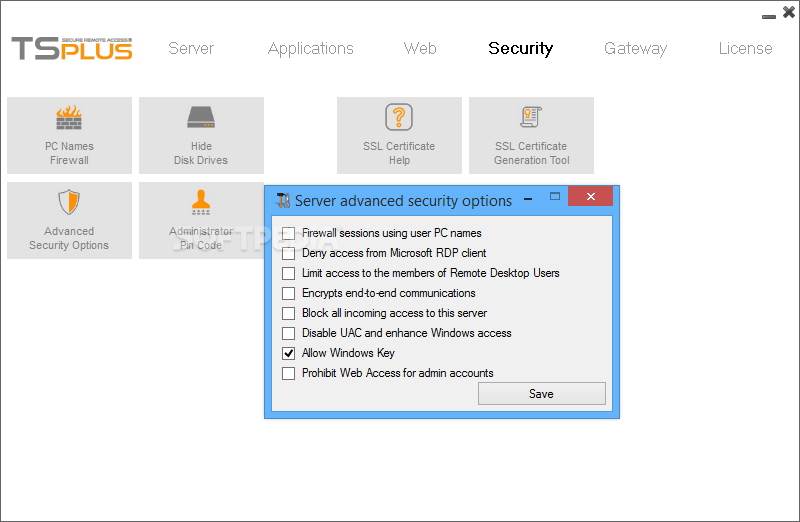Image resolution: width=800 pixels, height=522 pixels.
Task: Close the Server advanced security options dialog
Action: coord(590,196)
